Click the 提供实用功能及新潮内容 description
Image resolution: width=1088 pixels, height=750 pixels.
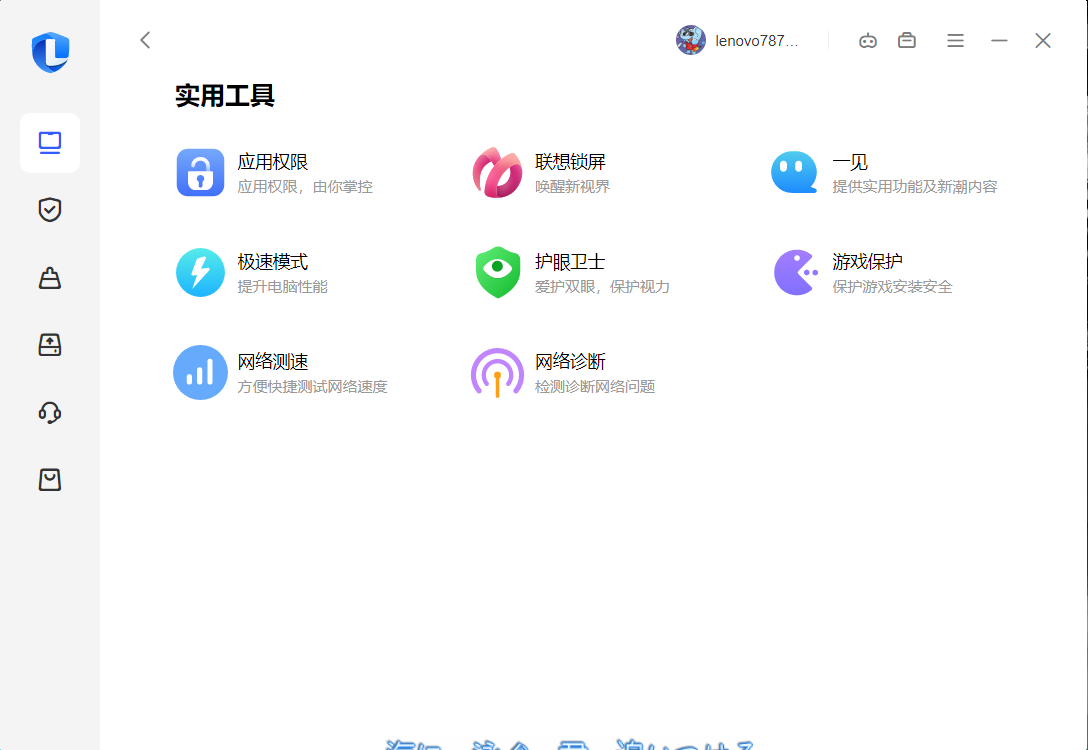click(x=915, y=187)
